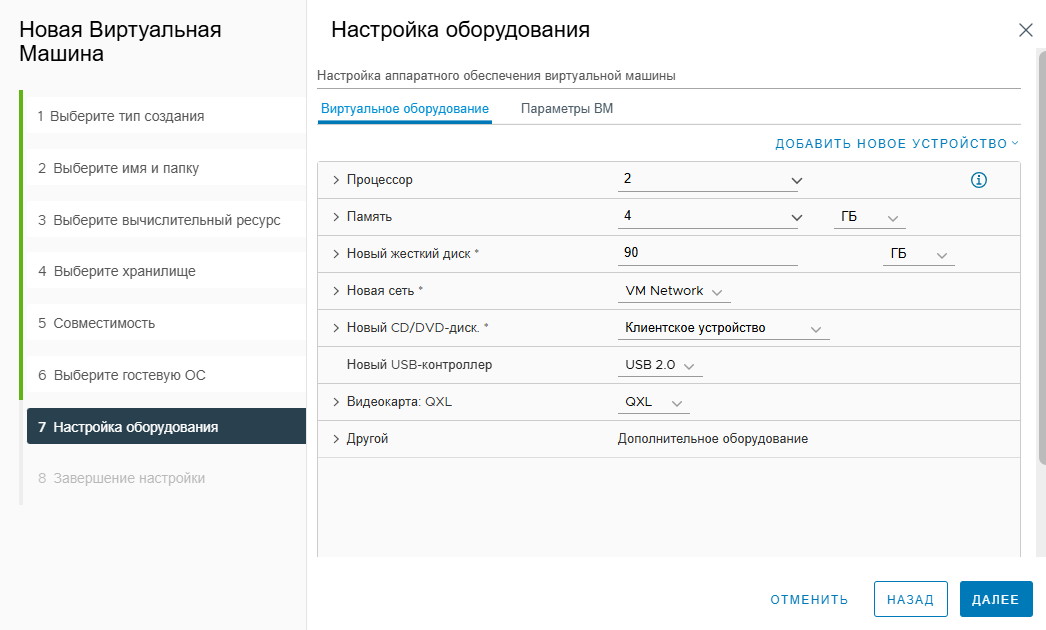The width and height of the screenshot is (1046, 630).
Task: Go to step 1 Выберите тип создания
Action: [165, 115]
